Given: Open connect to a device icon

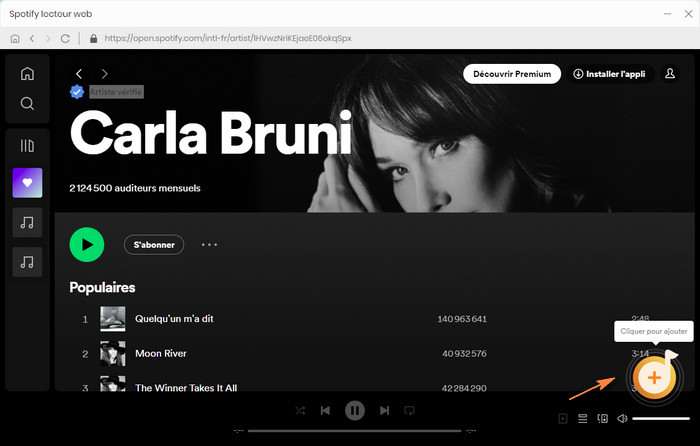Looking at the screenshot, I should coord(603,418).
